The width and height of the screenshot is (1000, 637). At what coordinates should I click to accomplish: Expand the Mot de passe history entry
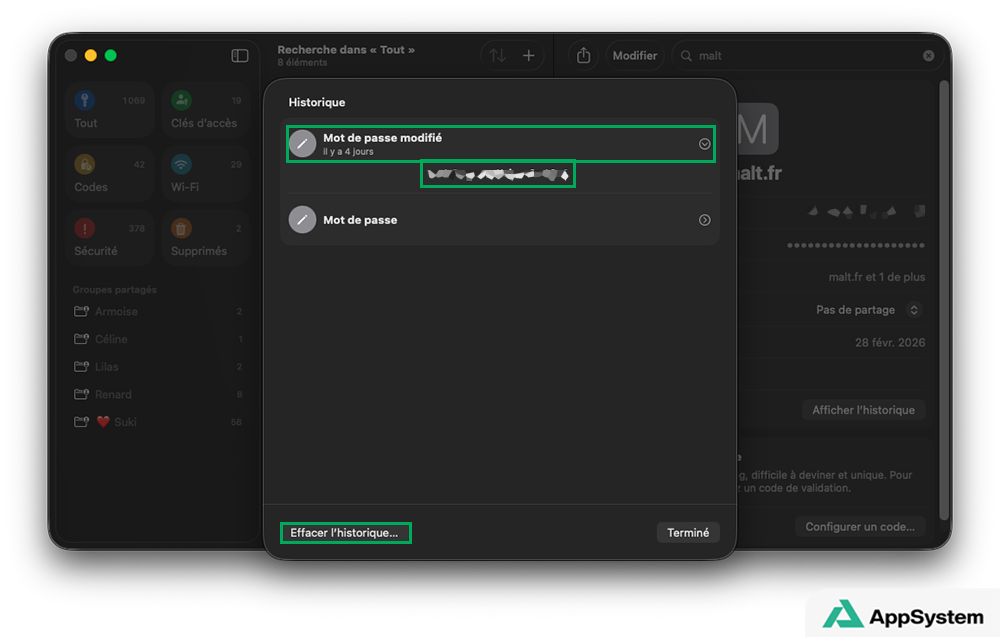(704, 220)
